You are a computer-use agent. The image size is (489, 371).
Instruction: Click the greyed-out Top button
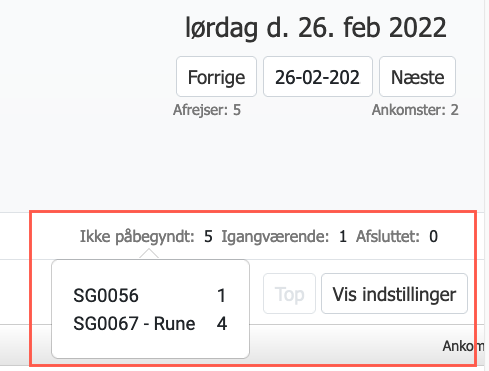[289, 294]
